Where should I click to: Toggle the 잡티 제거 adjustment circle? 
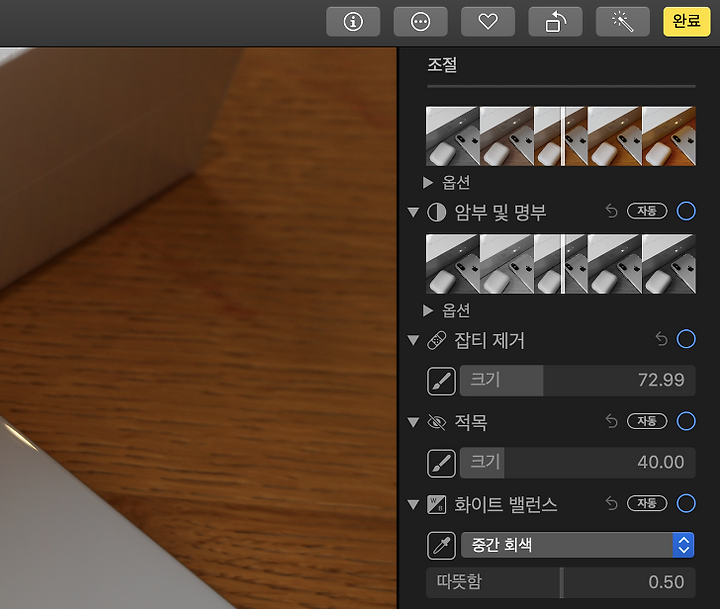686,339
